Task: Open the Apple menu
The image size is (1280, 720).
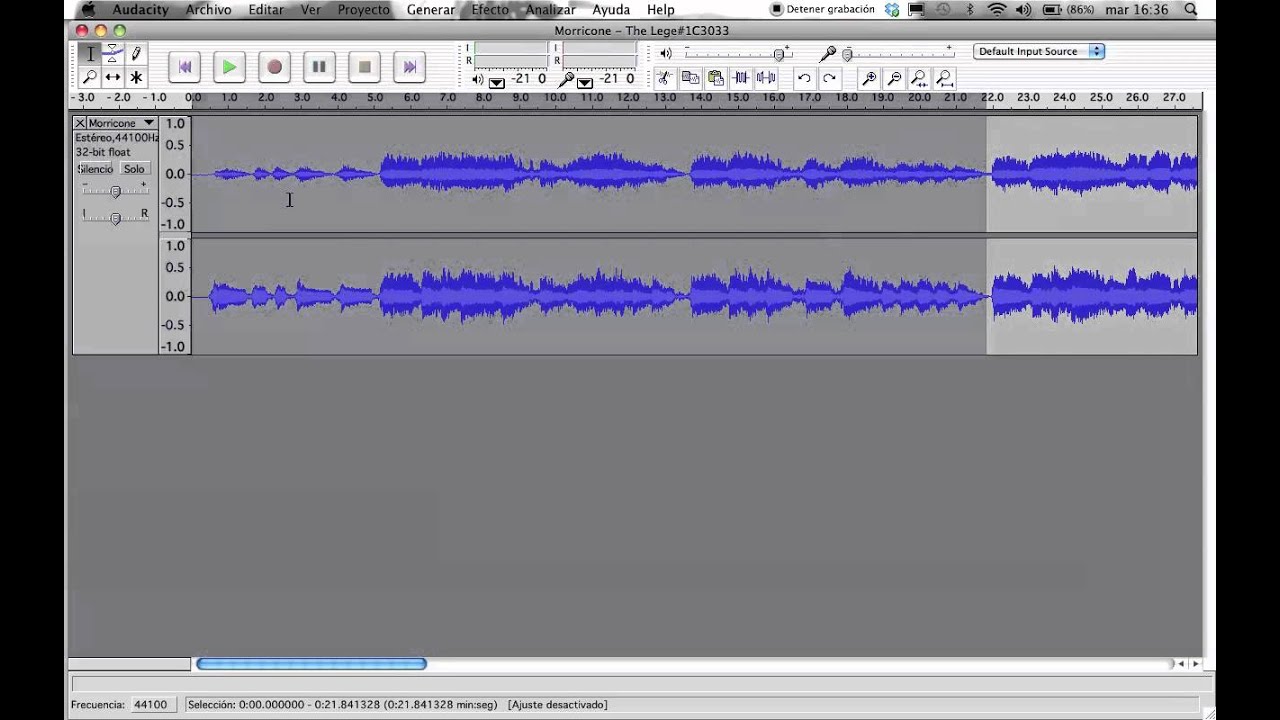Action: coord(88,10)
